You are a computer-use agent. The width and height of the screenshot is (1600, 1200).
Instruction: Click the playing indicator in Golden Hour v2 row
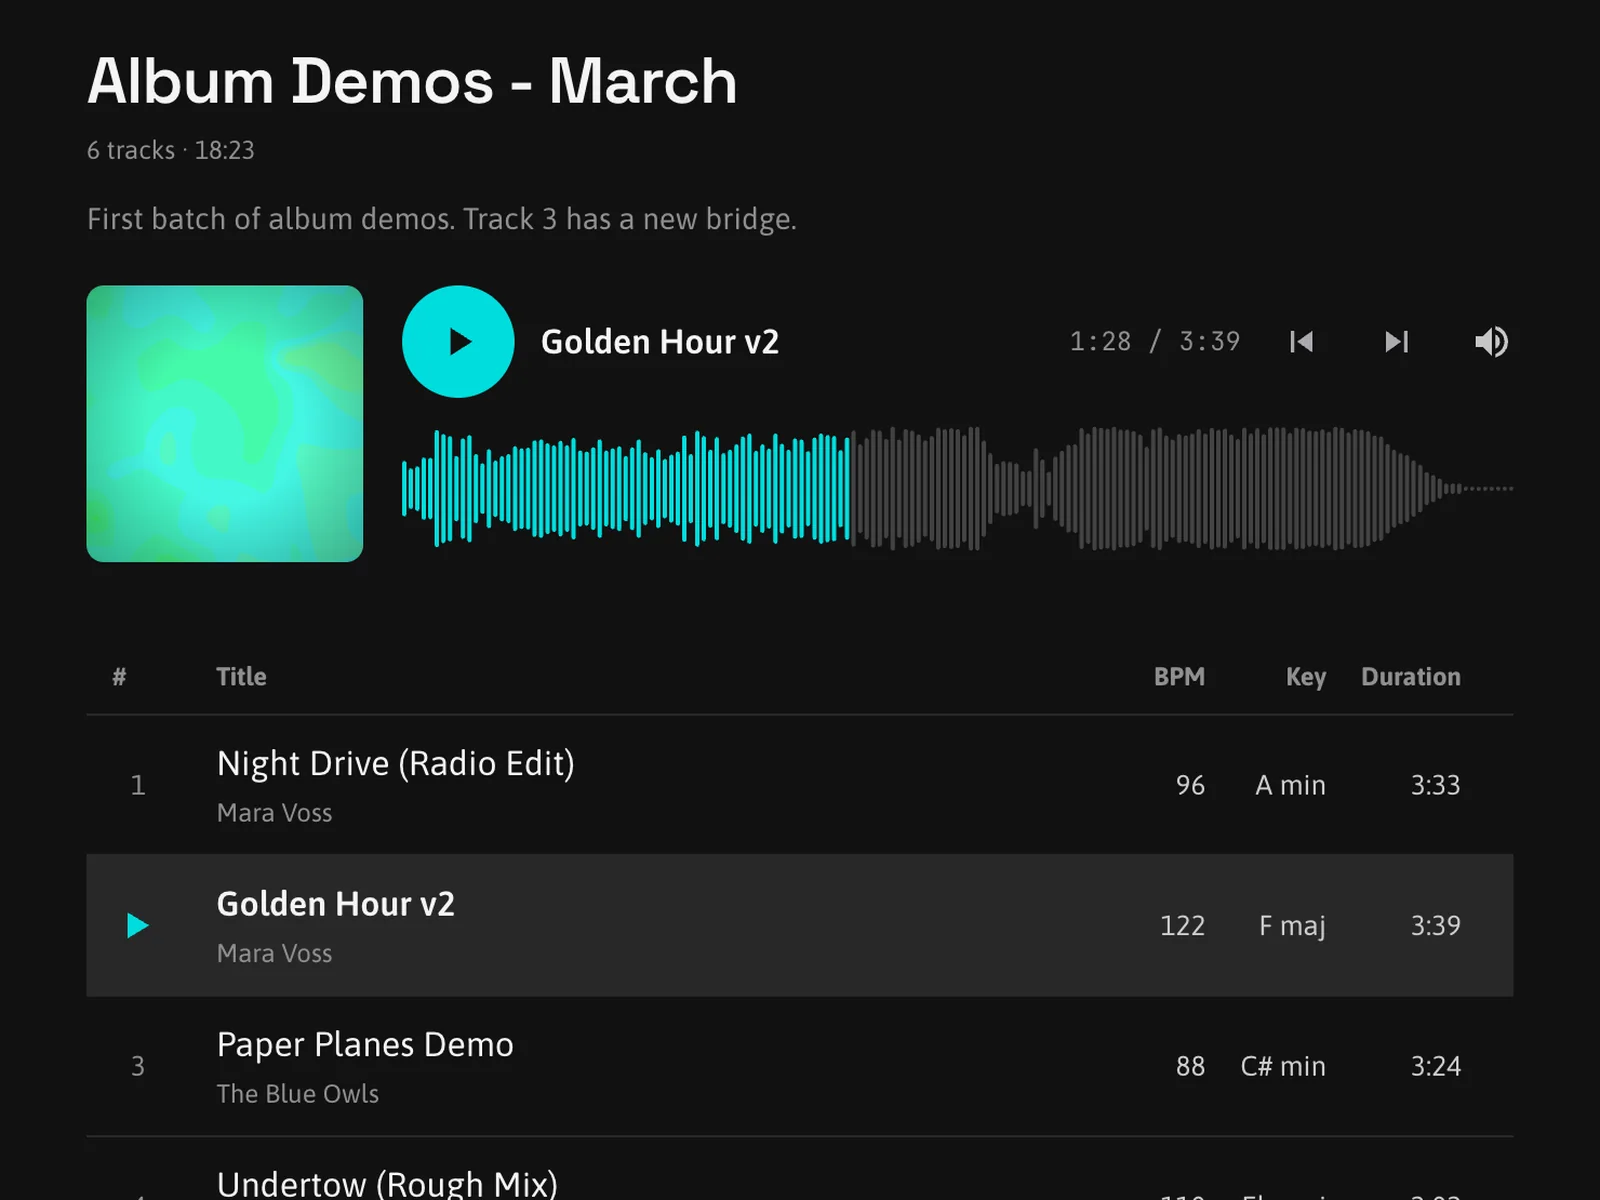point(138,925)
